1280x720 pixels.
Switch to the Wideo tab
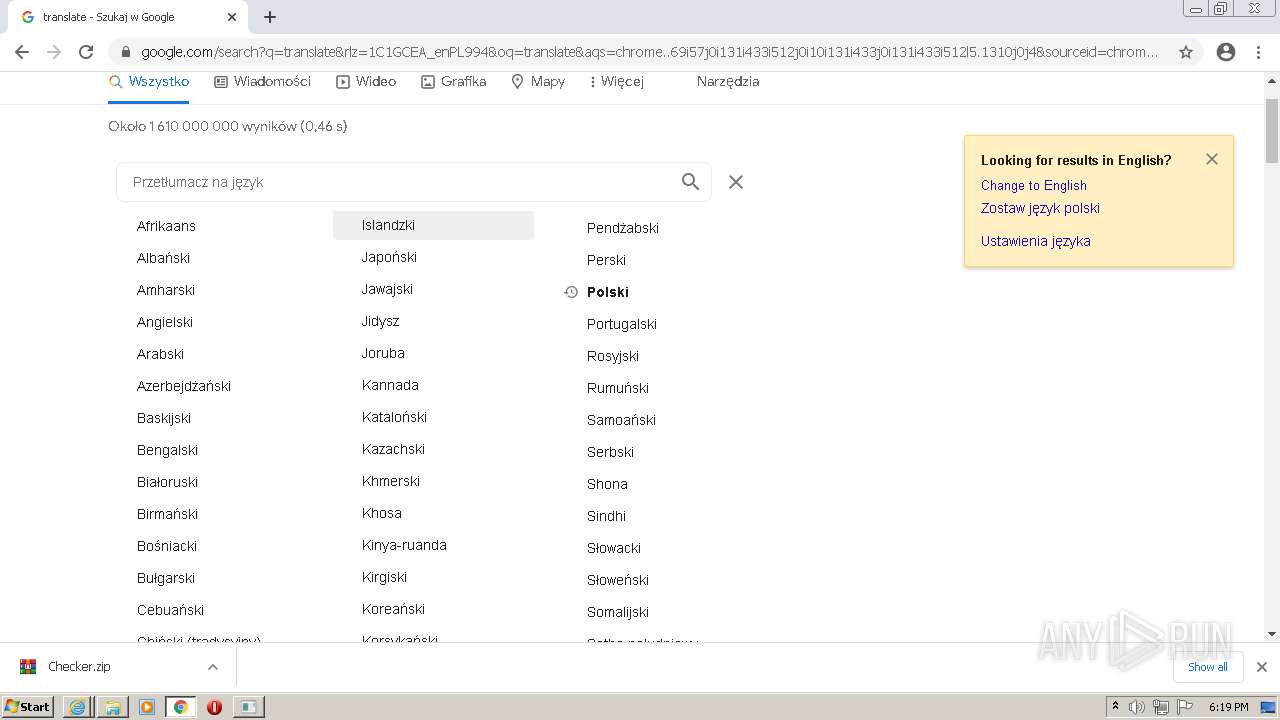(366, 82)
